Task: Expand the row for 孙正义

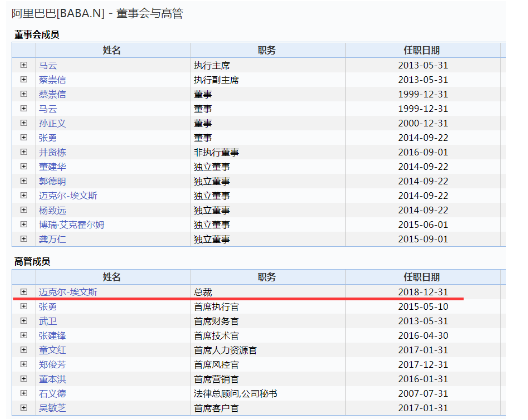Action: click(23, 123)
